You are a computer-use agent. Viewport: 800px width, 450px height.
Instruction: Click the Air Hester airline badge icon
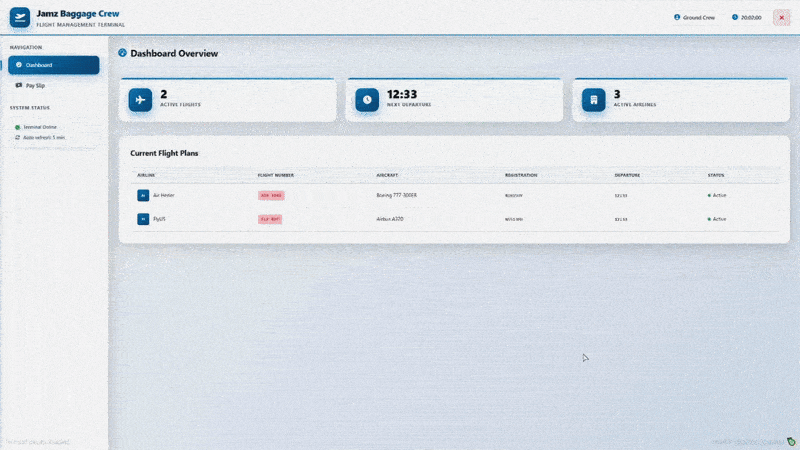(x=143, y=195)
